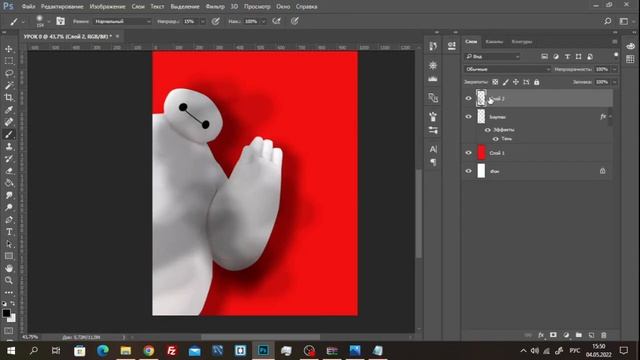
Task: Switch to the Каналы tab
Action: point(494,42)
